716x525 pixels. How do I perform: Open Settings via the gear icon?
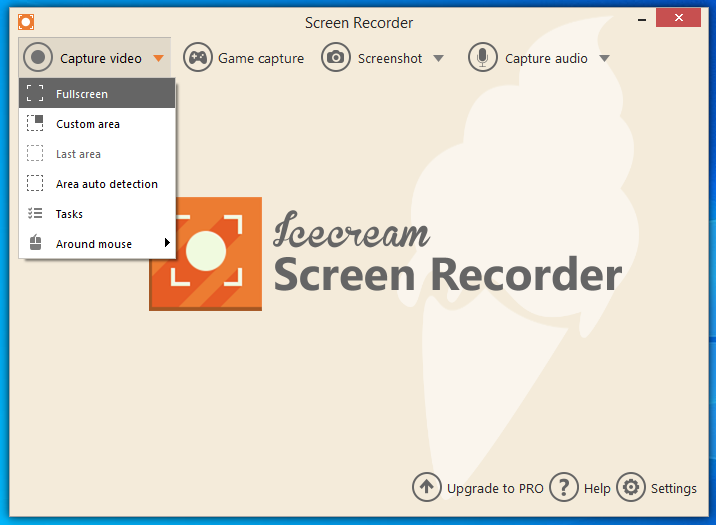coord(631,488)
